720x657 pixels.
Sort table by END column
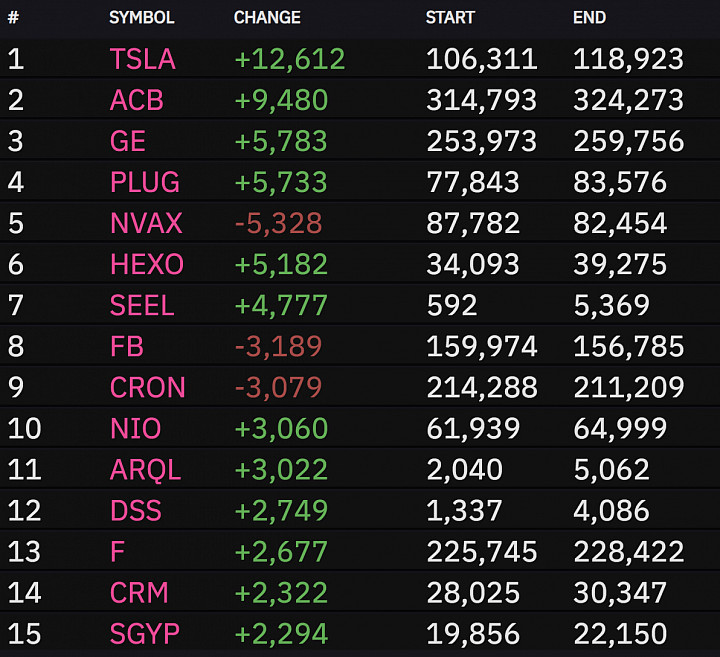point(589,17)
